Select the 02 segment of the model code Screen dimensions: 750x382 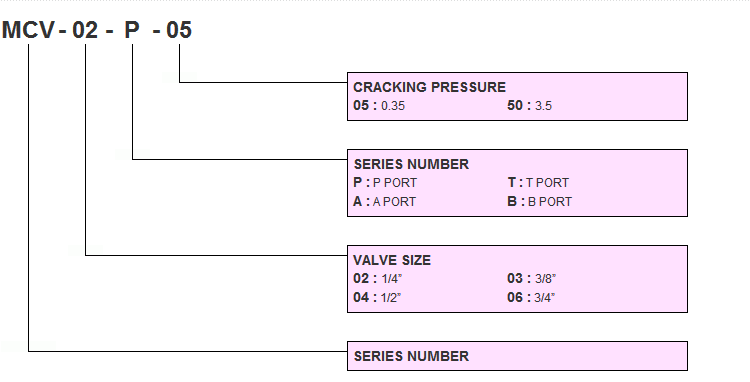pyautogui.click(x=85, y=30)
